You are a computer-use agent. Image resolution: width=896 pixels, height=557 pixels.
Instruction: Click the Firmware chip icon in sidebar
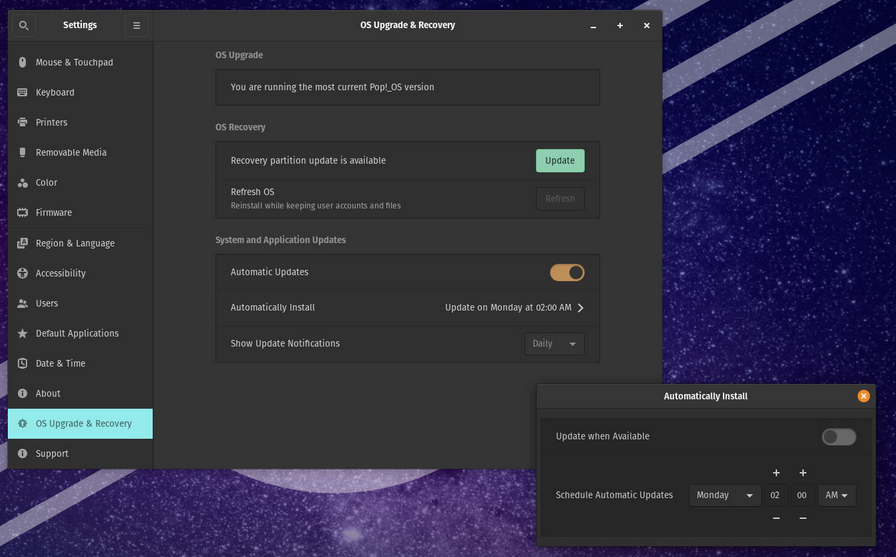23,213
